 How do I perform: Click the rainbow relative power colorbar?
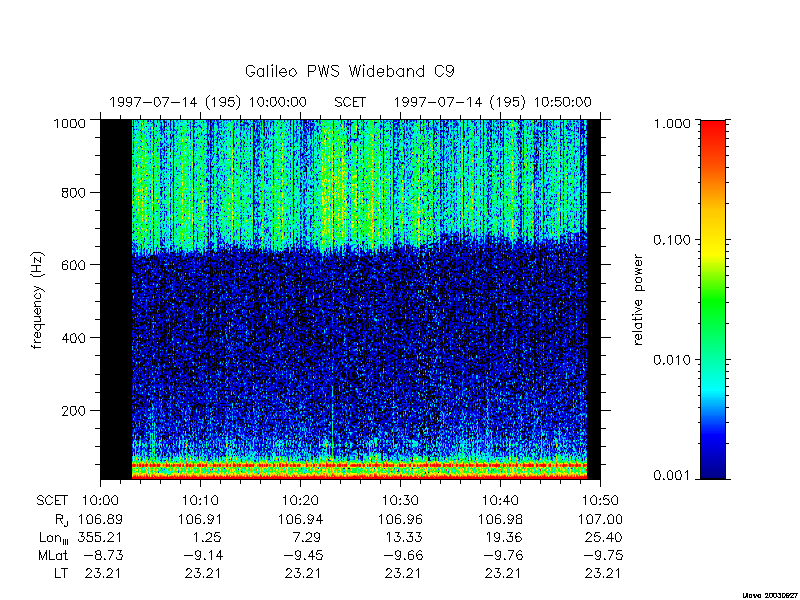click(x=713, y=299)
